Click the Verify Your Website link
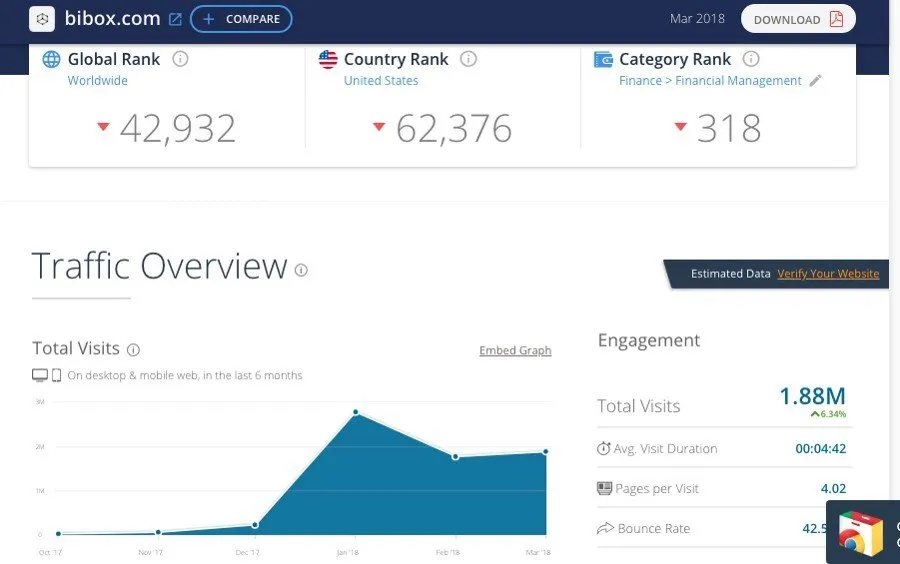Viewport: 900px width, 564px height. pos(828,274)
